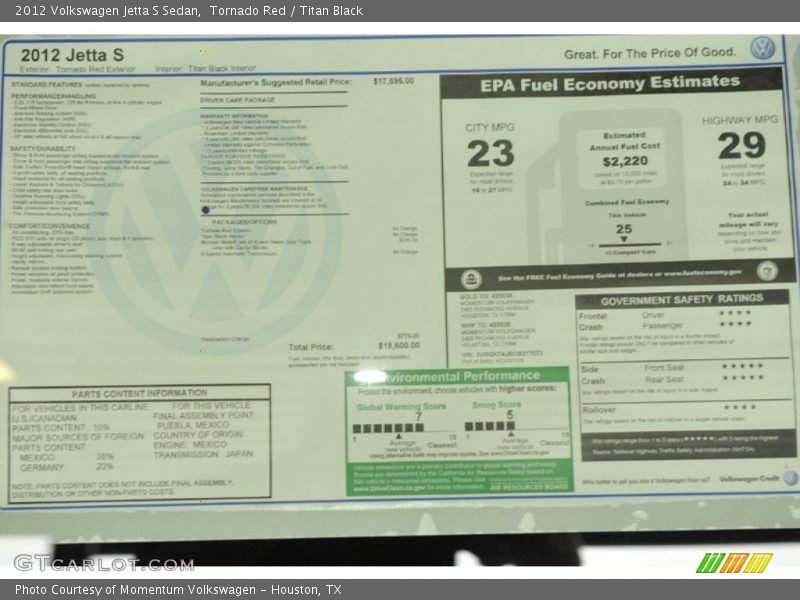Click the 'GOVERNMENT SAFETY RATINGS' header

[x=682, y=299]
